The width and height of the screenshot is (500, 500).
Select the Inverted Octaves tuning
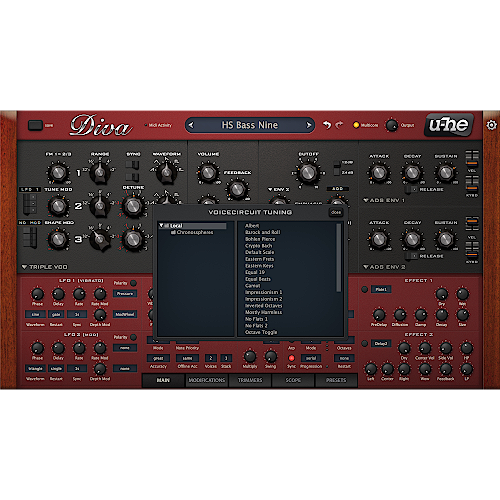pyautogui.click(x=263, y=306)
